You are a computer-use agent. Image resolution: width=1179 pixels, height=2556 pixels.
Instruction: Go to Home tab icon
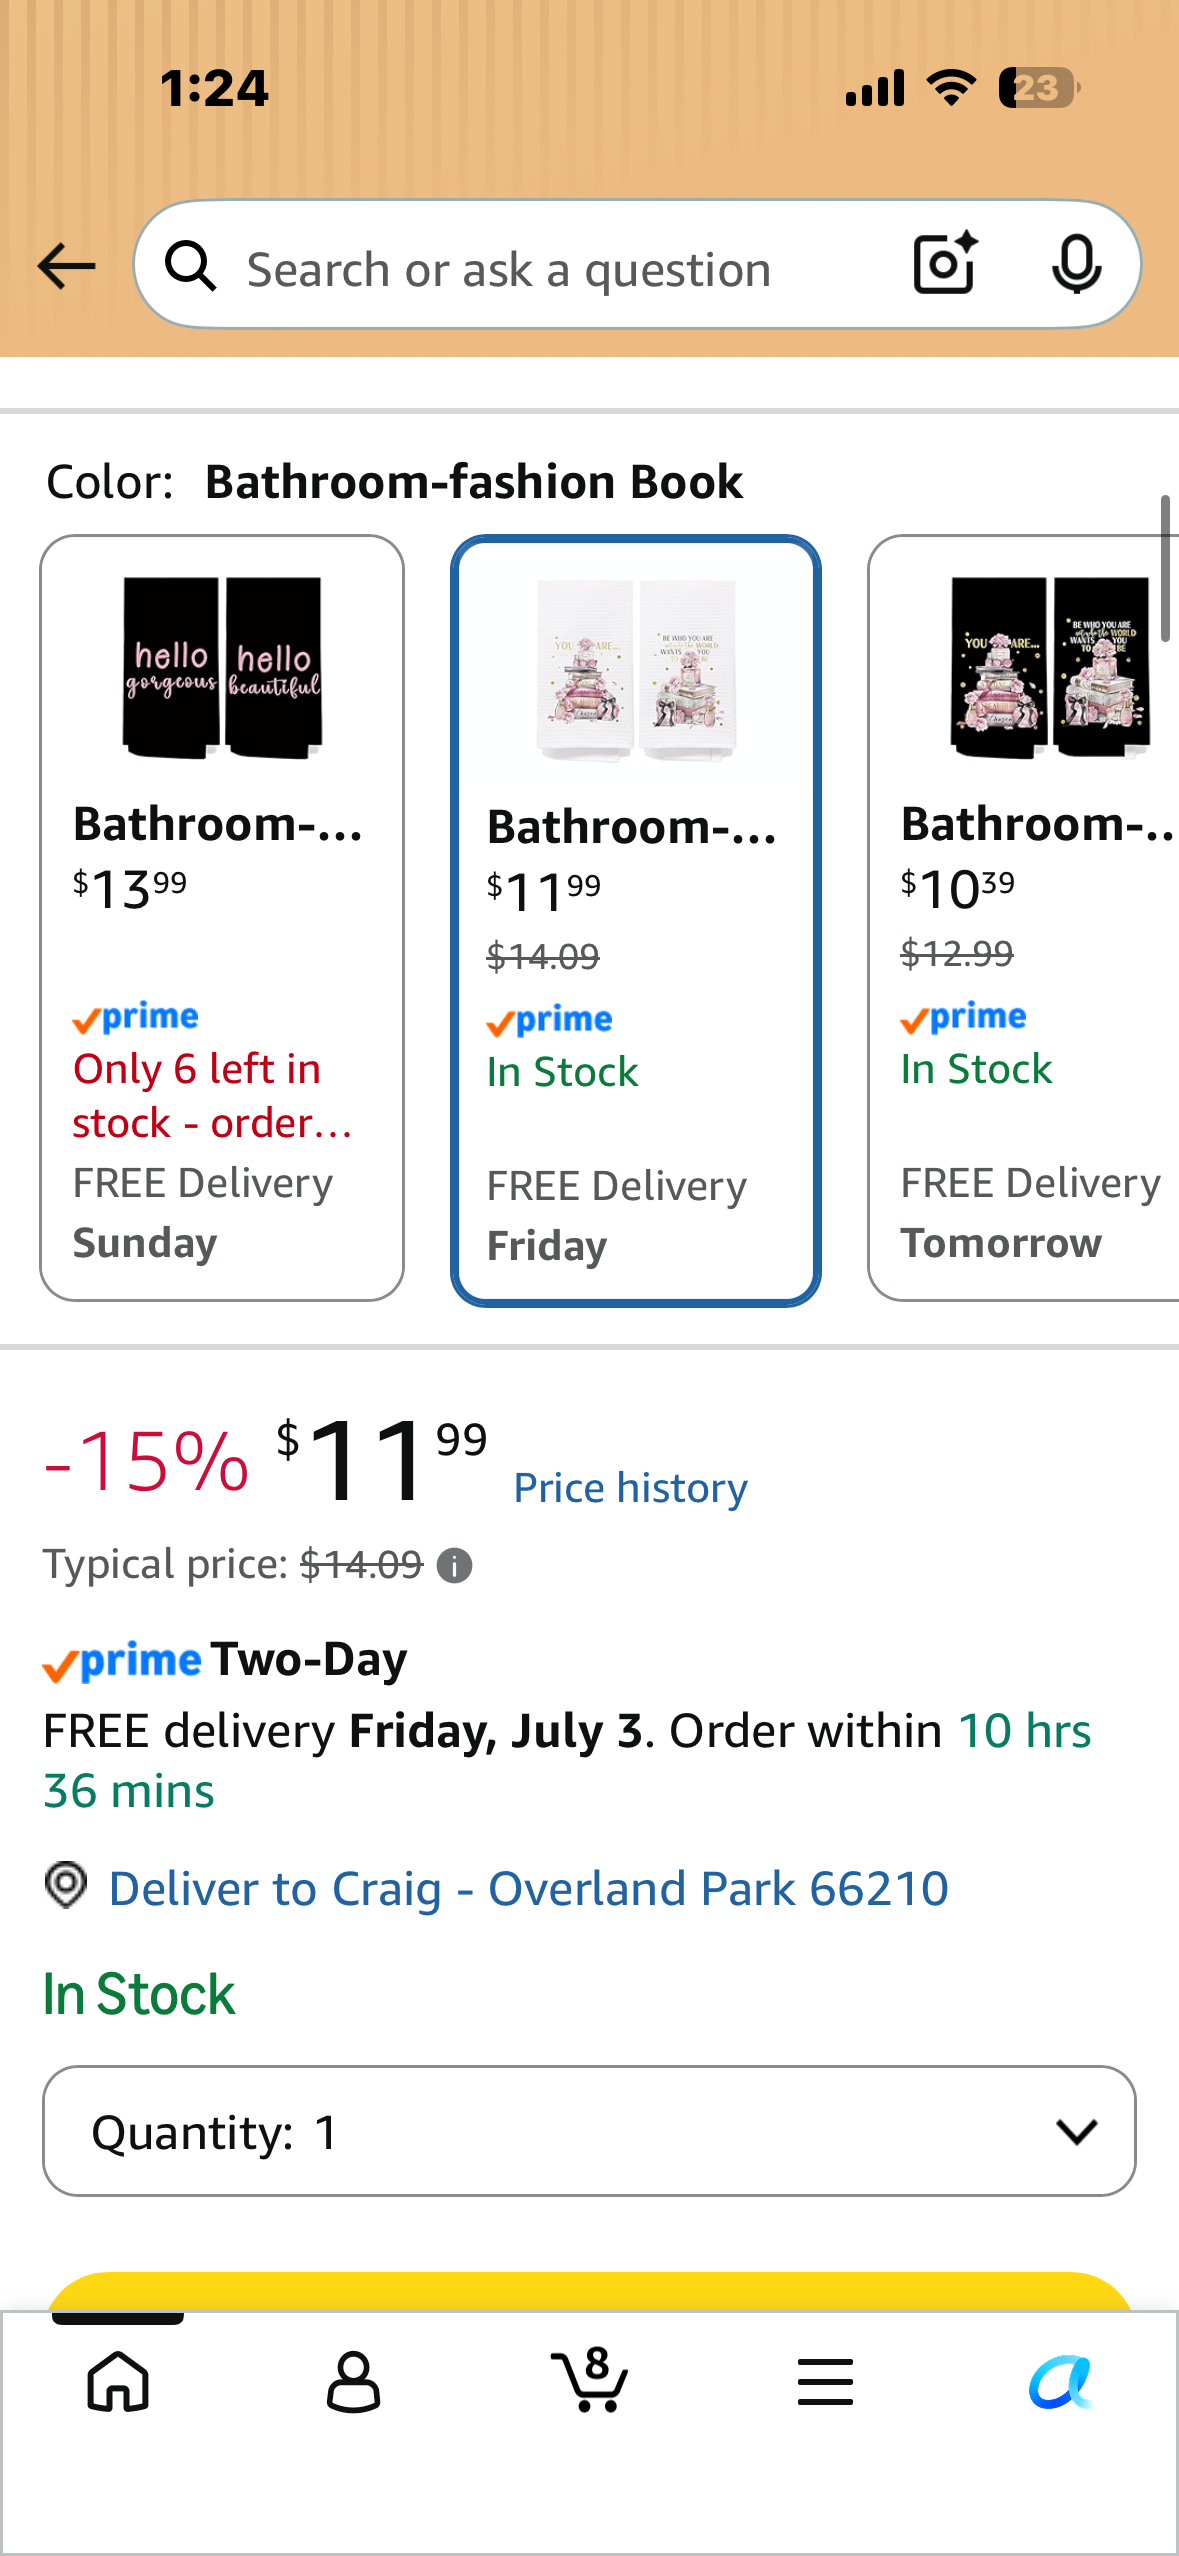point(118,2381)
